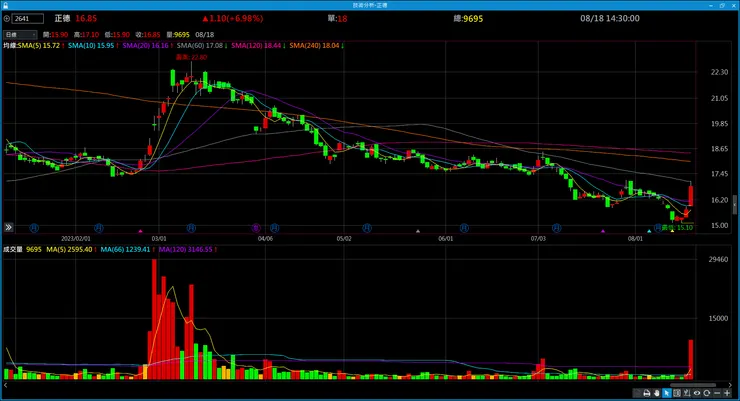This screenshot has height=401, width=740.
Task: Expand side panel with double-chevron button
Action: pos(8,227)
